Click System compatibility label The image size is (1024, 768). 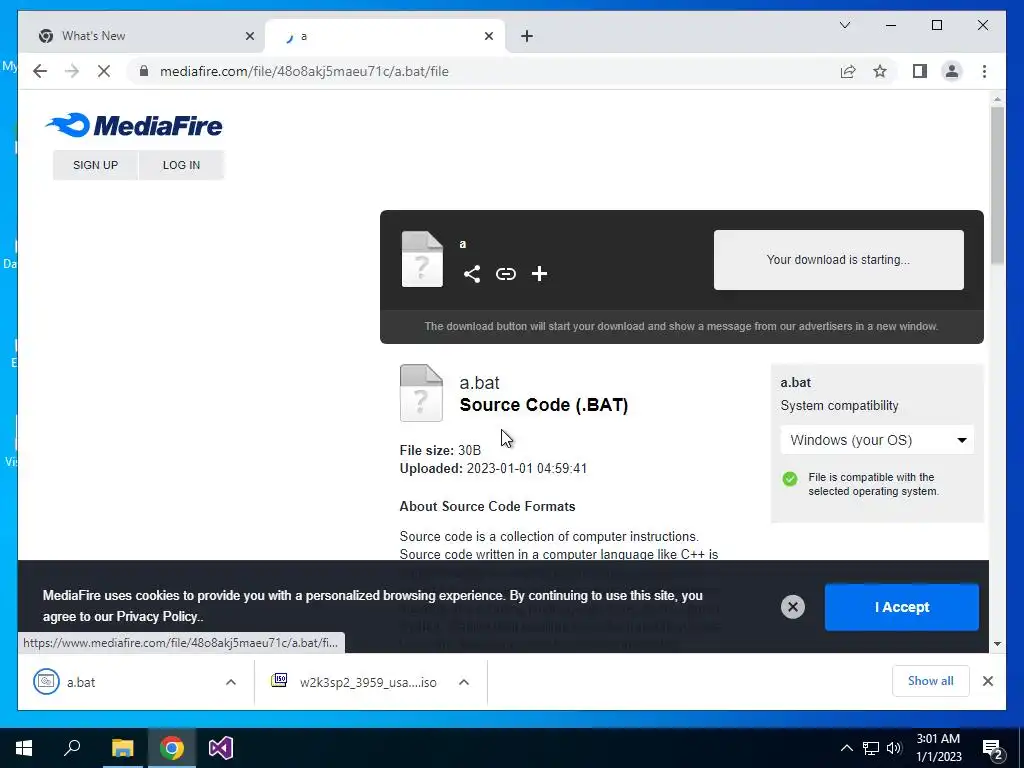(x=839, y=406)
